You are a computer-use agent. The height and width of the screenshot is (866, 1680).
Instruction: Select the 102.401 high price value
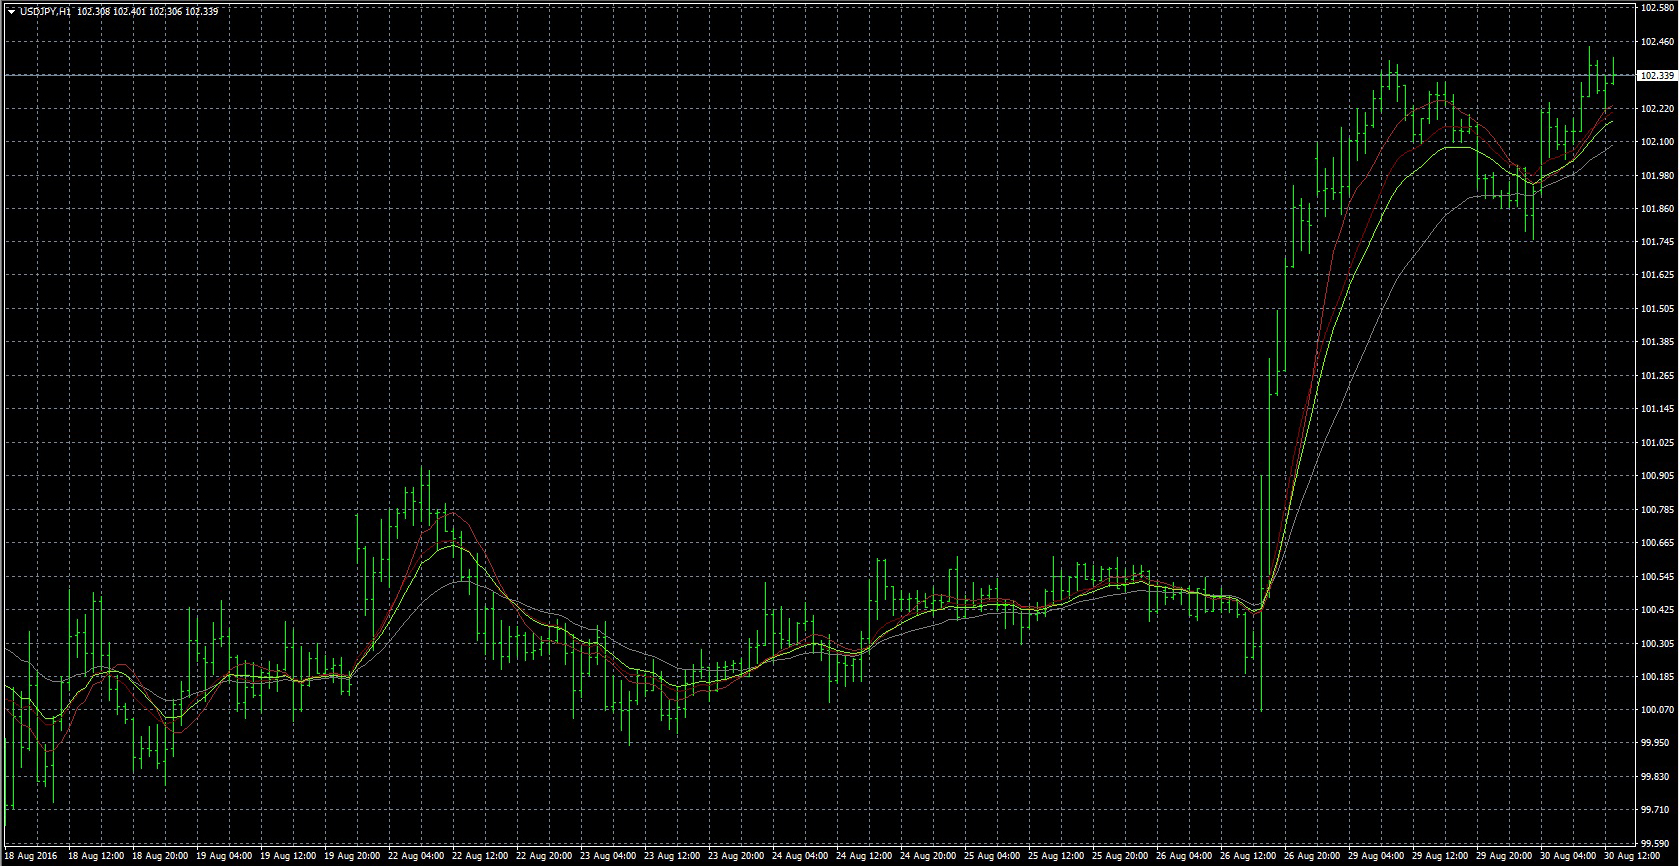click(130, 12)
